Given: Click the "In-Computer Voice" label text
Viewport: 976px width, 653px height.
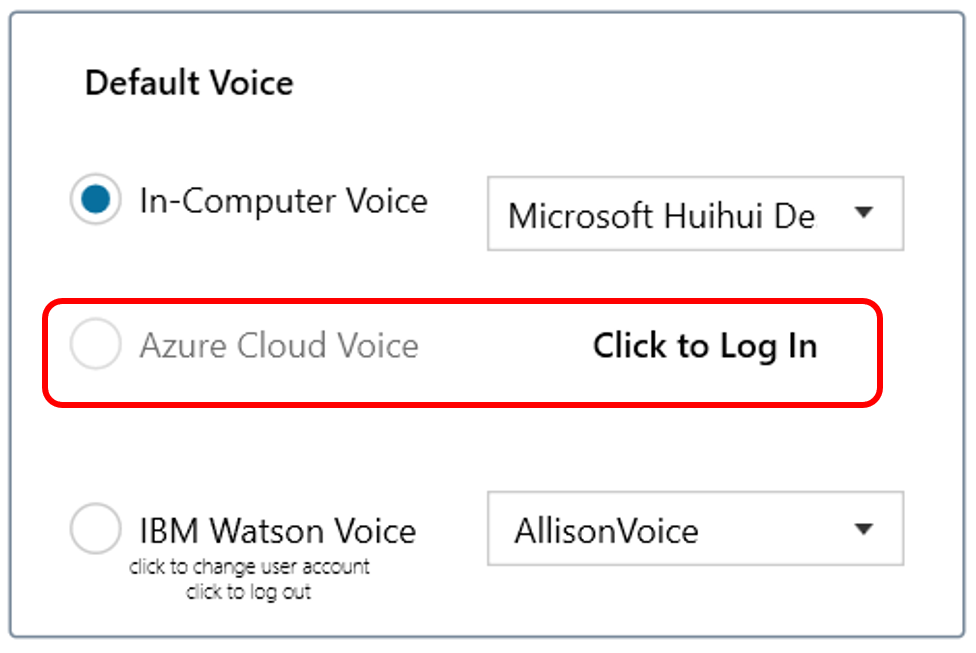Looking at the screenshot, I should tap(283, 201).
